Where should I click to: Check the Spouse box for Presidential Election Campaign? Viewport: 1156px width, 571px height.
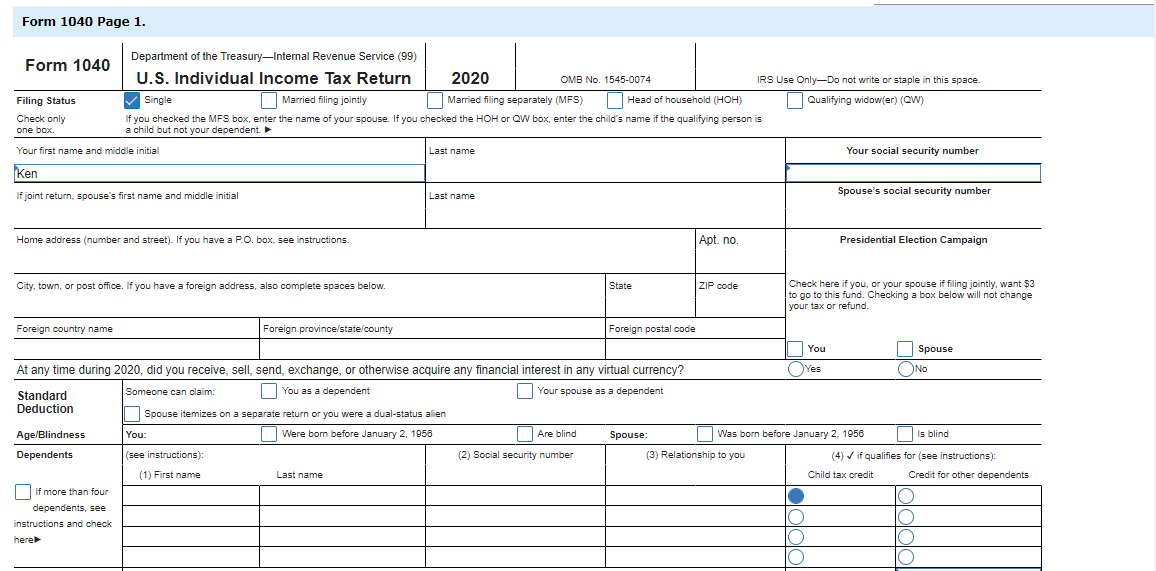[x=905, y=349]
